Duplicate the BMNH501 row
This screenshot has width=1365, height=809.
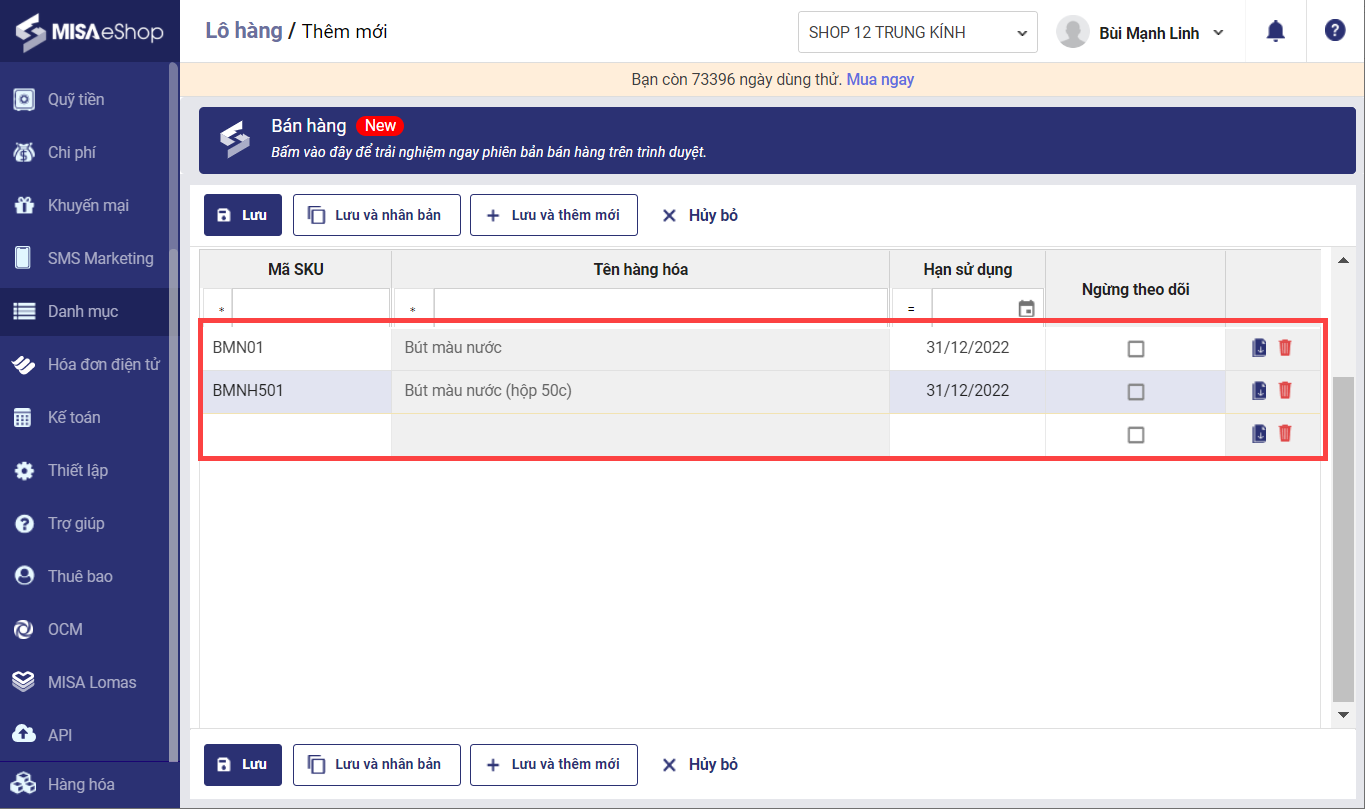point(1259,390)
